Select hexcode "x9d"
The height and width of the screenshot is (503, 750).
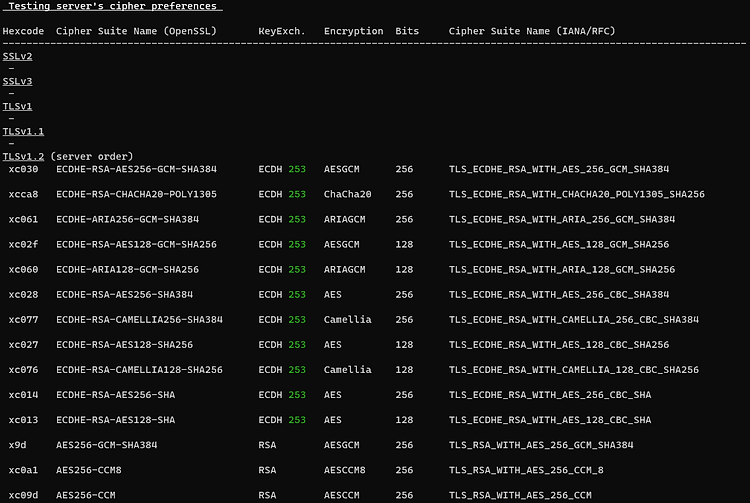point(18,445)
